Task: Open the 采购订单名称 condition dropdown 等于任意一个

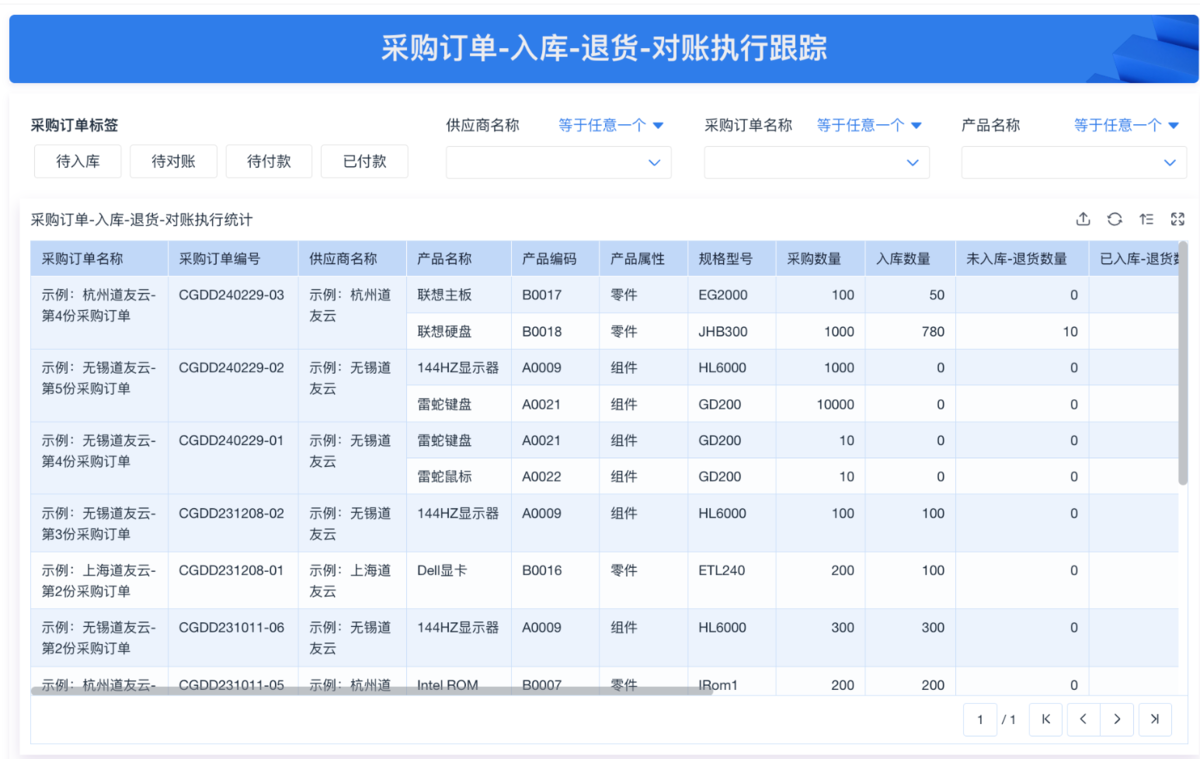Action: [869, 125]
